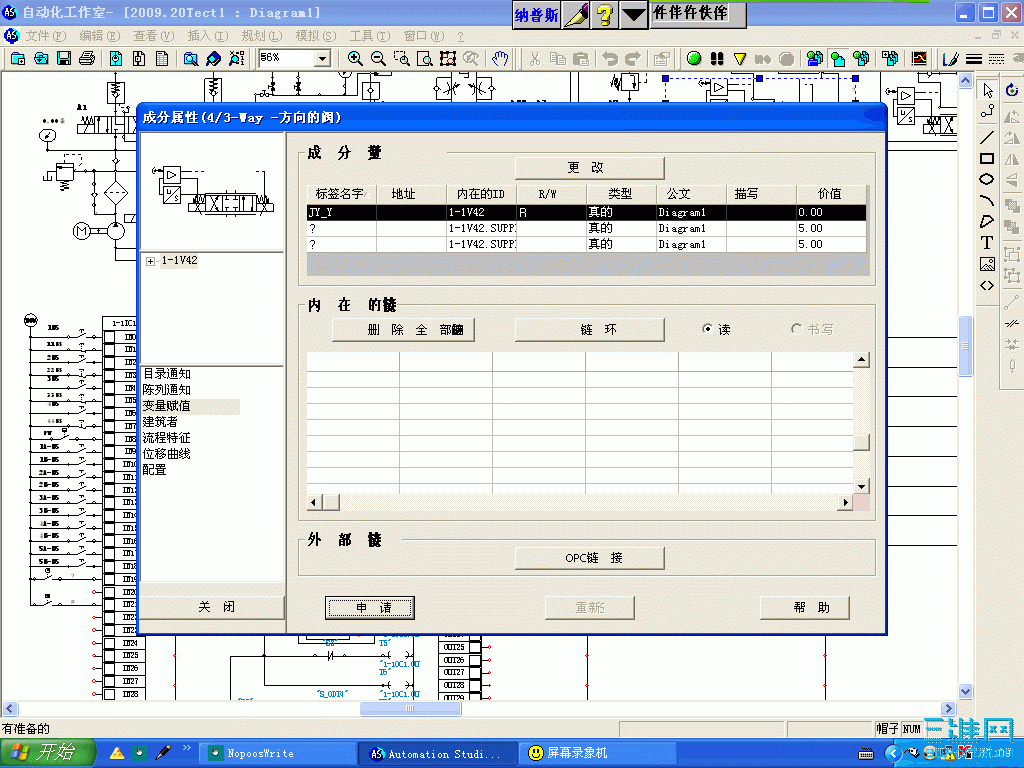Screen dimensions: 1024x768
Task: Open the 文件(F) menu
Action: (46, 36)
